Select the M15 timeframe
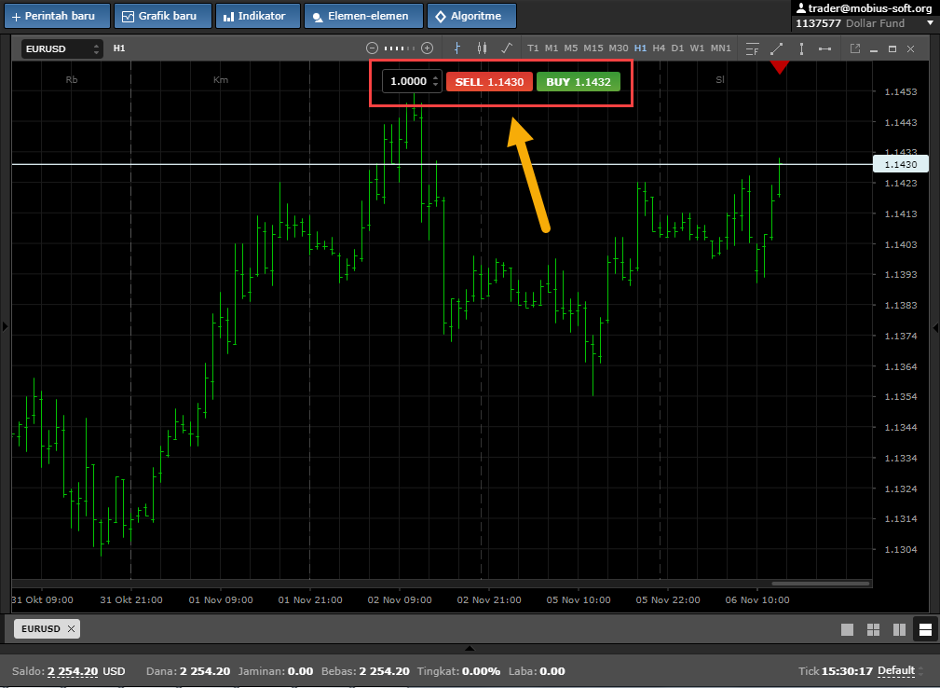940x688 pixels. (593, 49)
